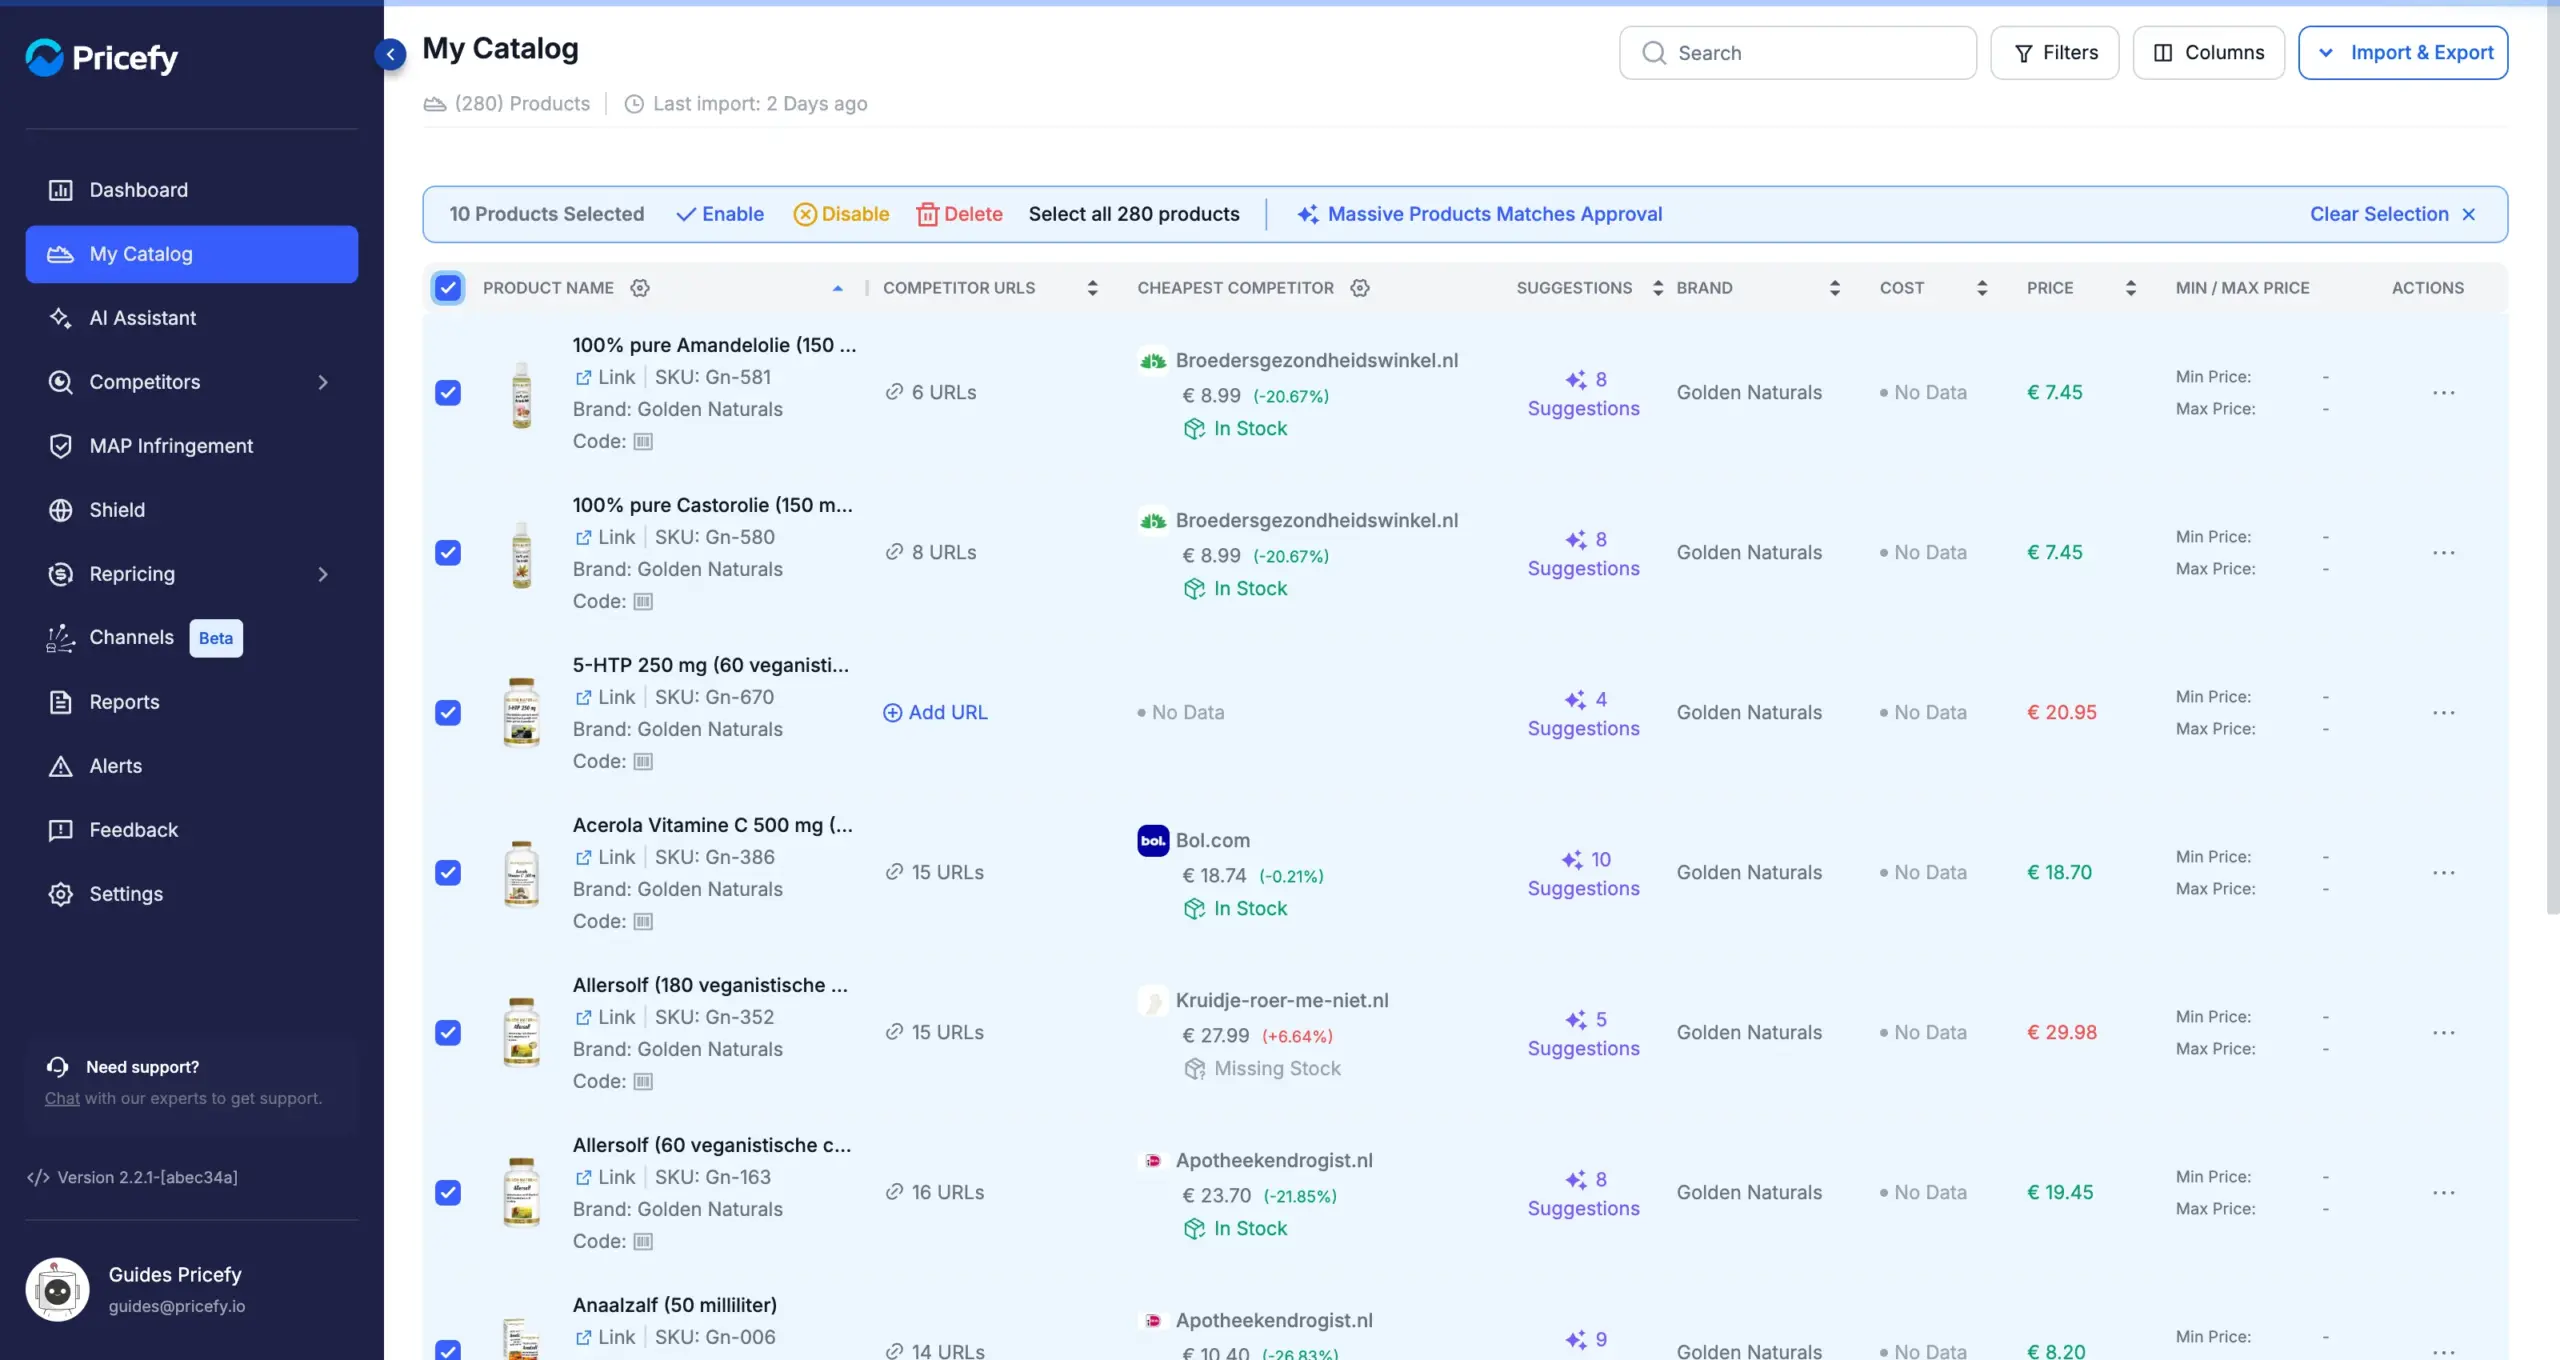Screen dimensions: 2560x1360
Task: Click the Pricefy logo
Action: (x=101, y=57)
